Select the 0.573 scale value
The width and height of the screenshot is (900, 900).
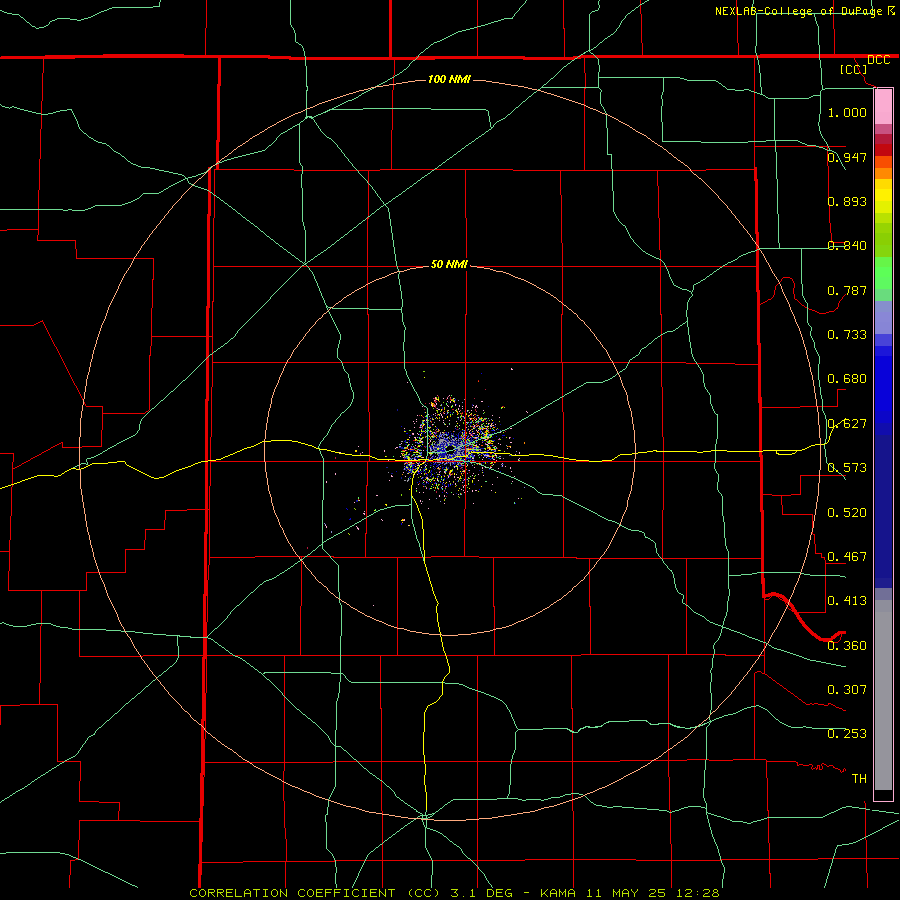[847, 468]
